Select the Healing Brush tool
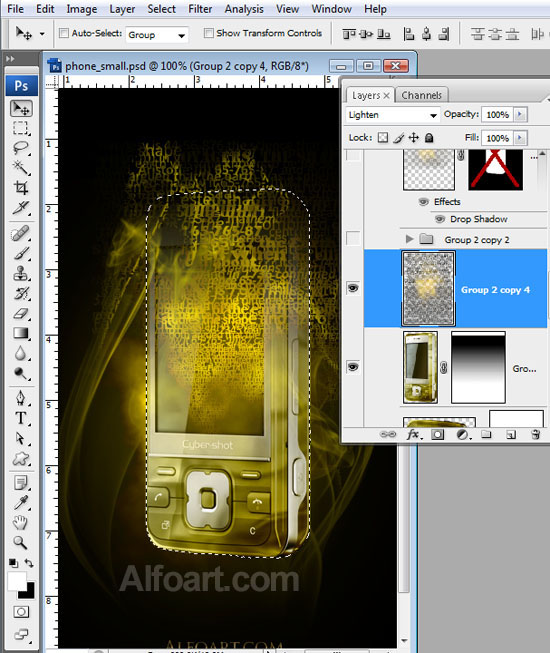This screenshot has height=653, width=550. (x=21, y=233)
